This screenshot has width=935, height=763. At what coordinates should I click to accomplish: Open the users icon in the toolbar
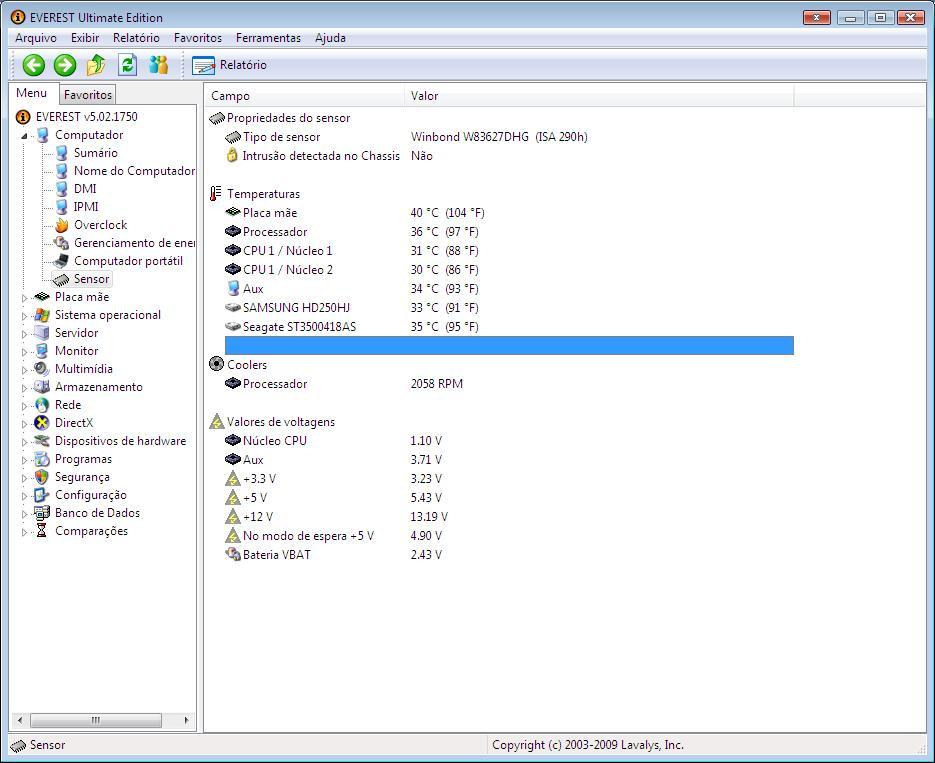pos(159,65)
